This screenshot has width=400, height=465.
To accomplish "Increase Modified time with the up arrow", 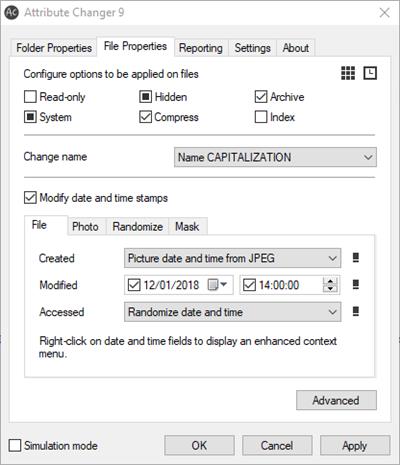I will coord(330,281).
